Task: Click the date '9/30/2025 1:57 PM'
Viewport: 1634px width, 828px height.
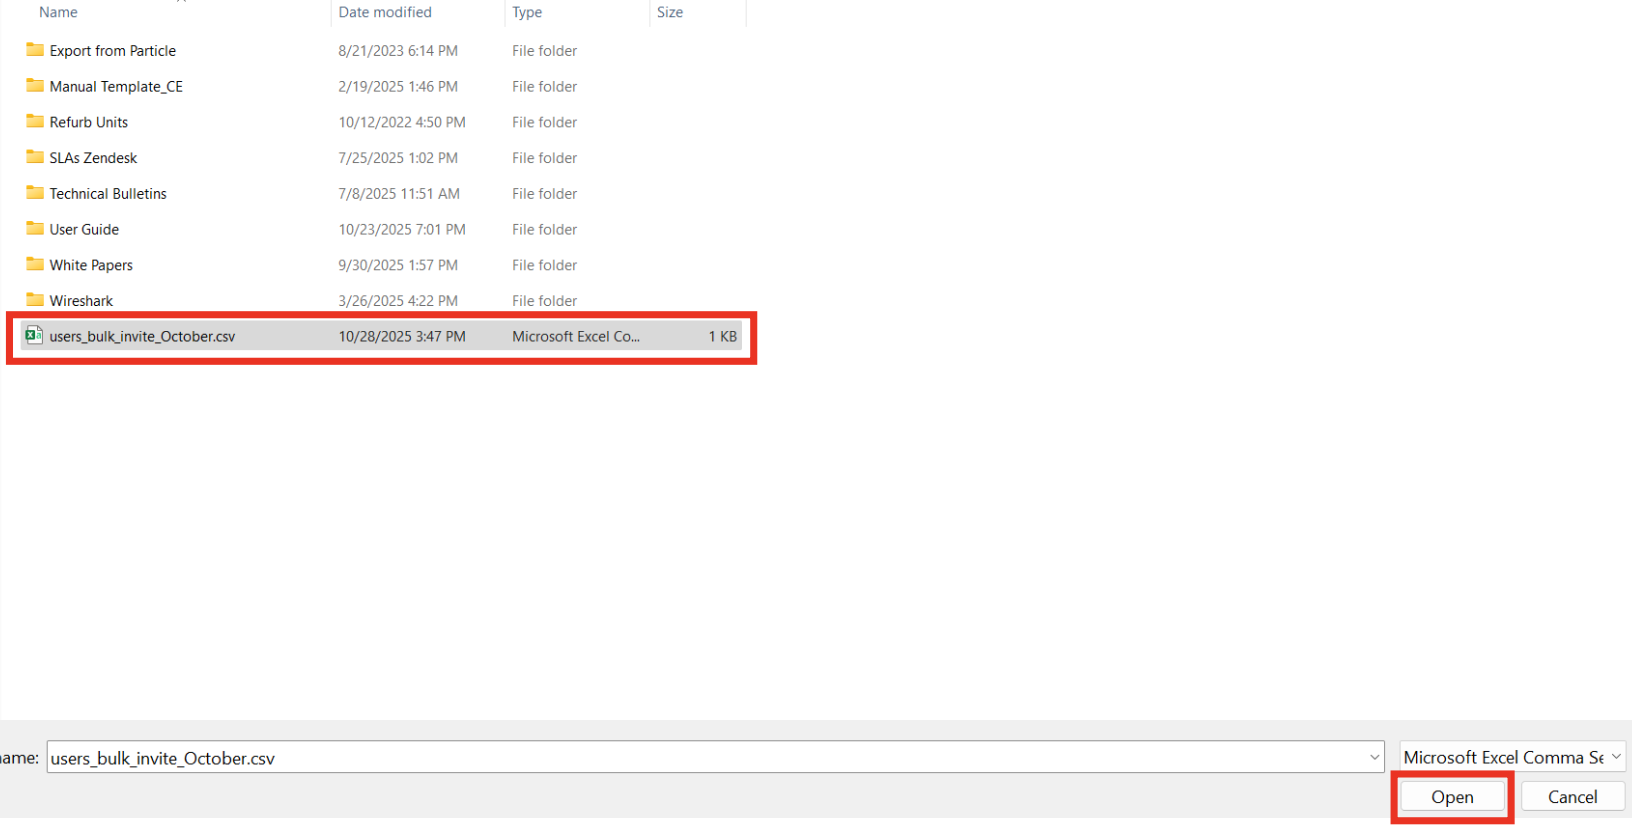Action: click(398, 265)
